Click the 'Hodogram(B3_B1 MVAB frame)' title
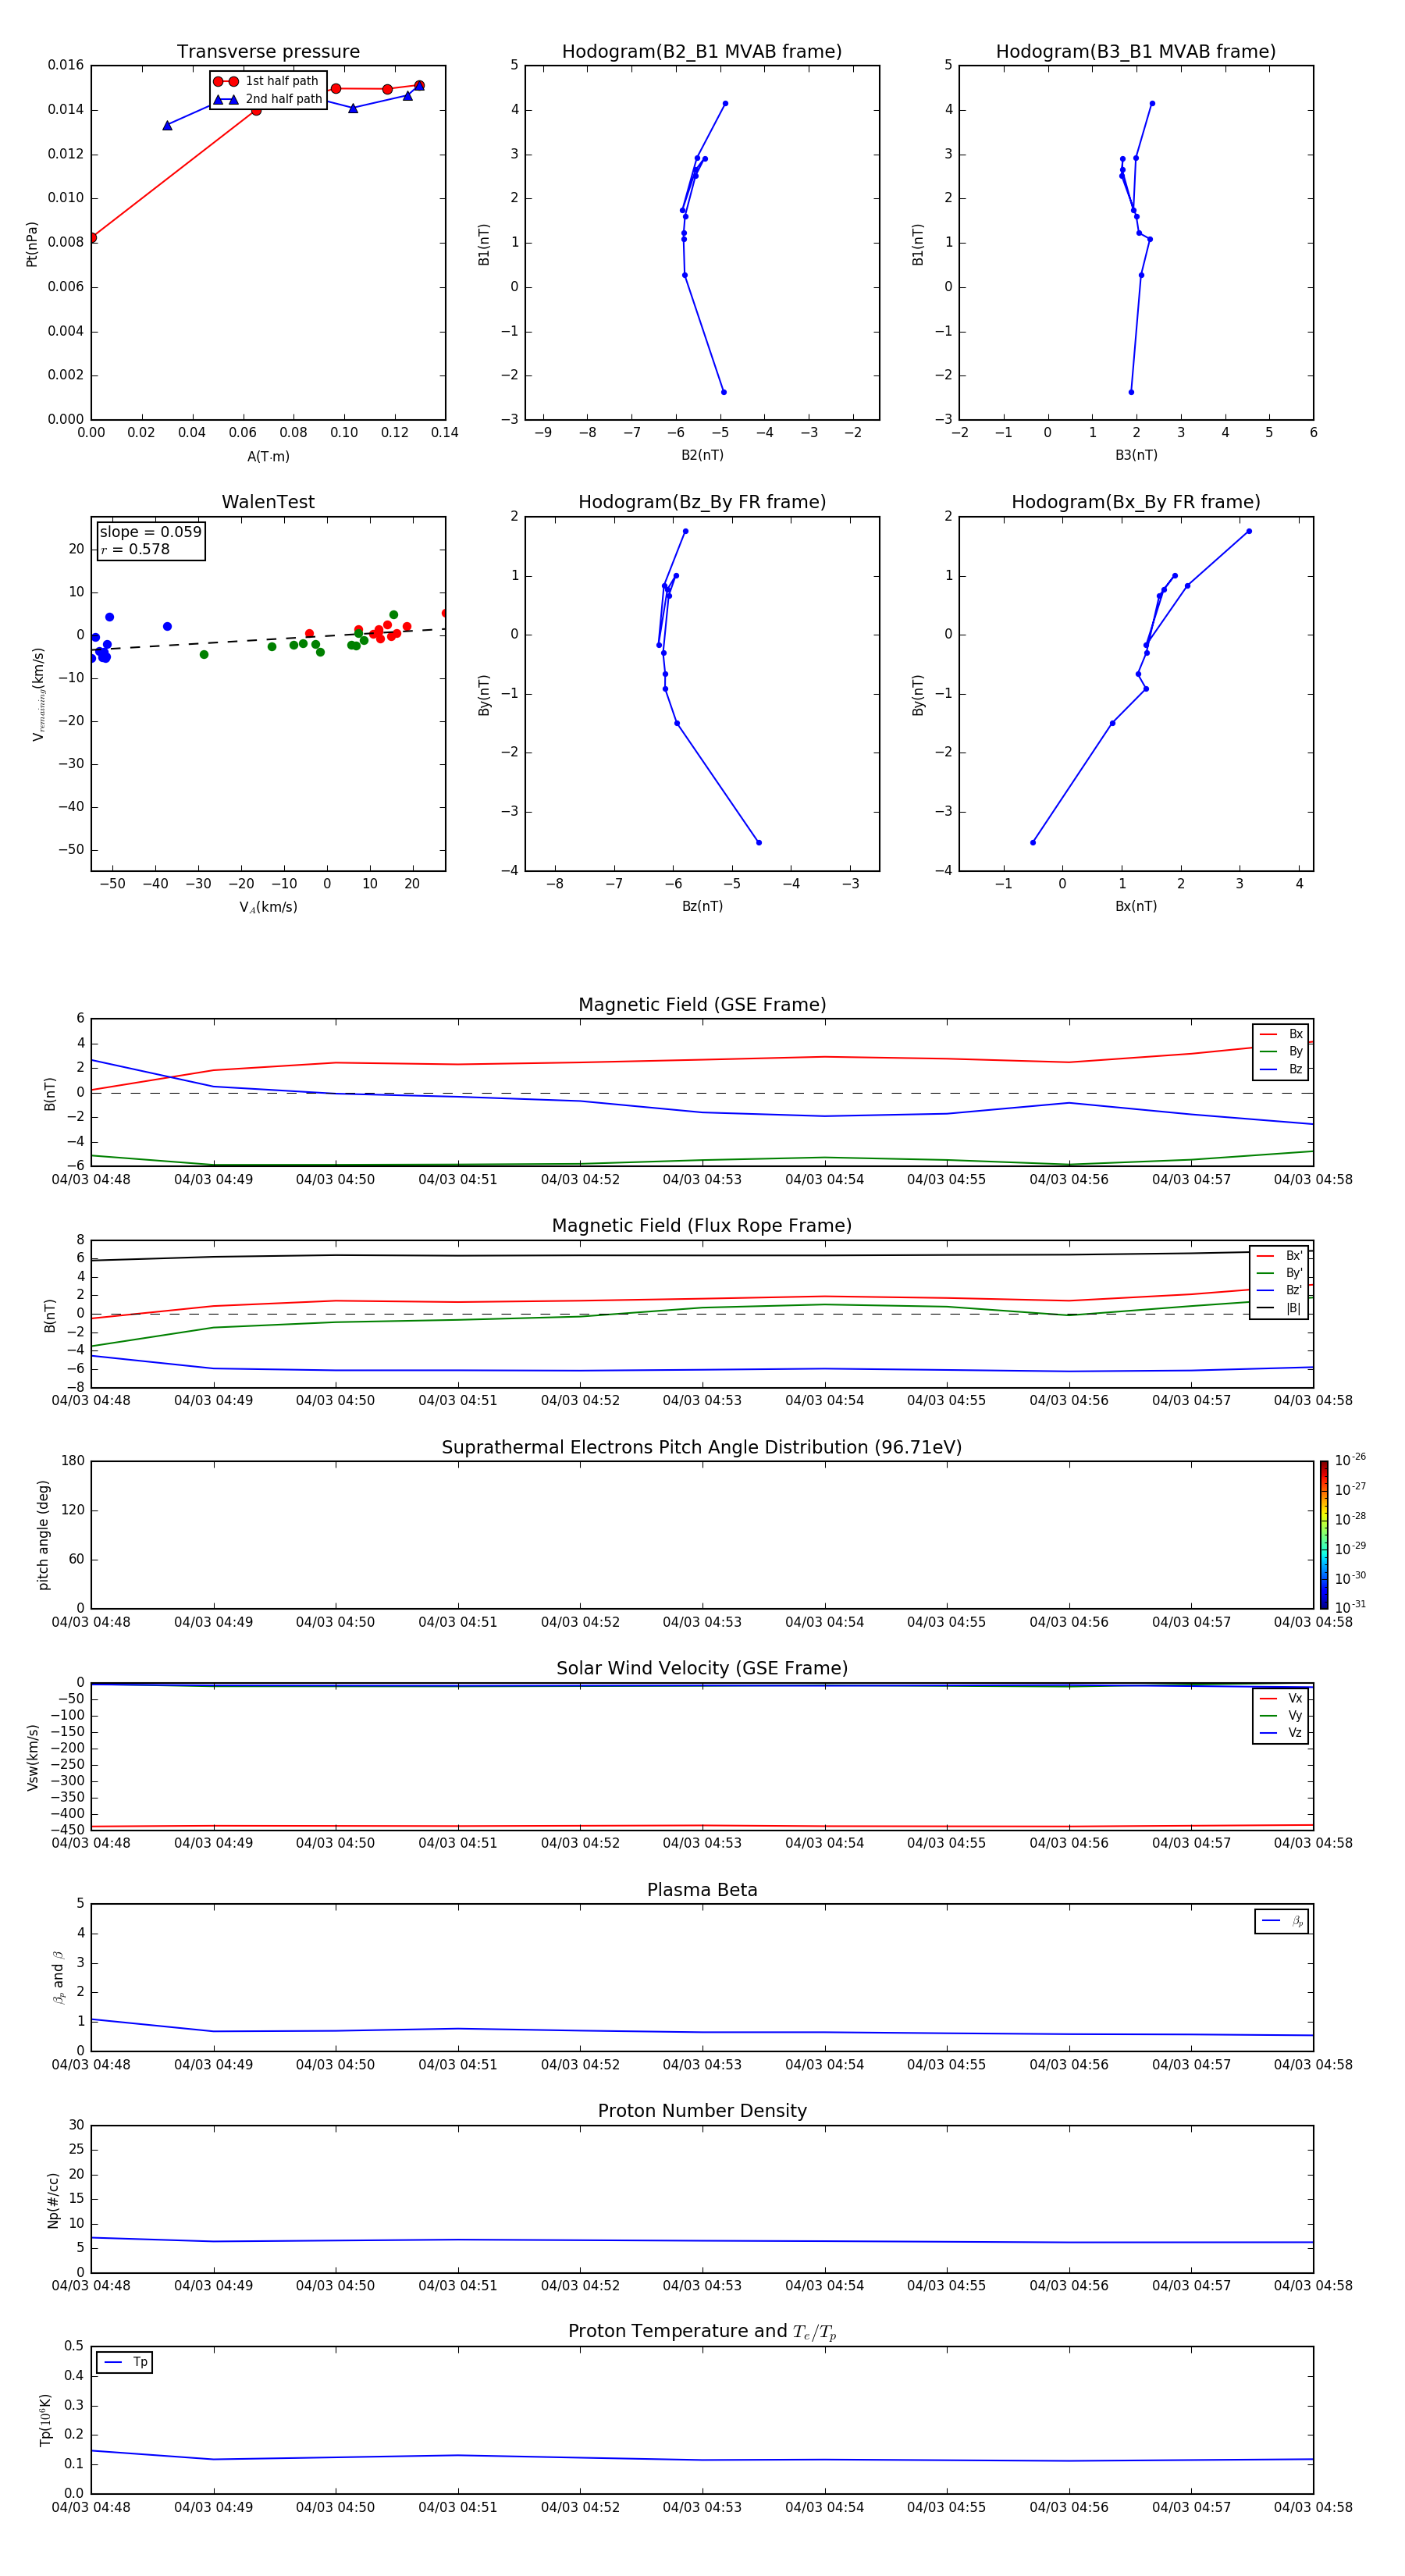Screen dimensions: 1405x2576 click(1136, 51)
